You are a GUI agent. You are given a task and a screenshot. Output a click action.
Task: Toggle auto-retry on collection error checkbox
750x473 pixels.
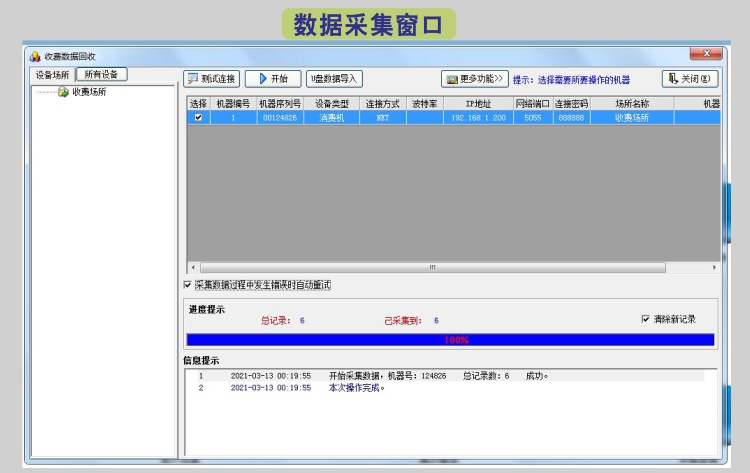tap(188, 285)
